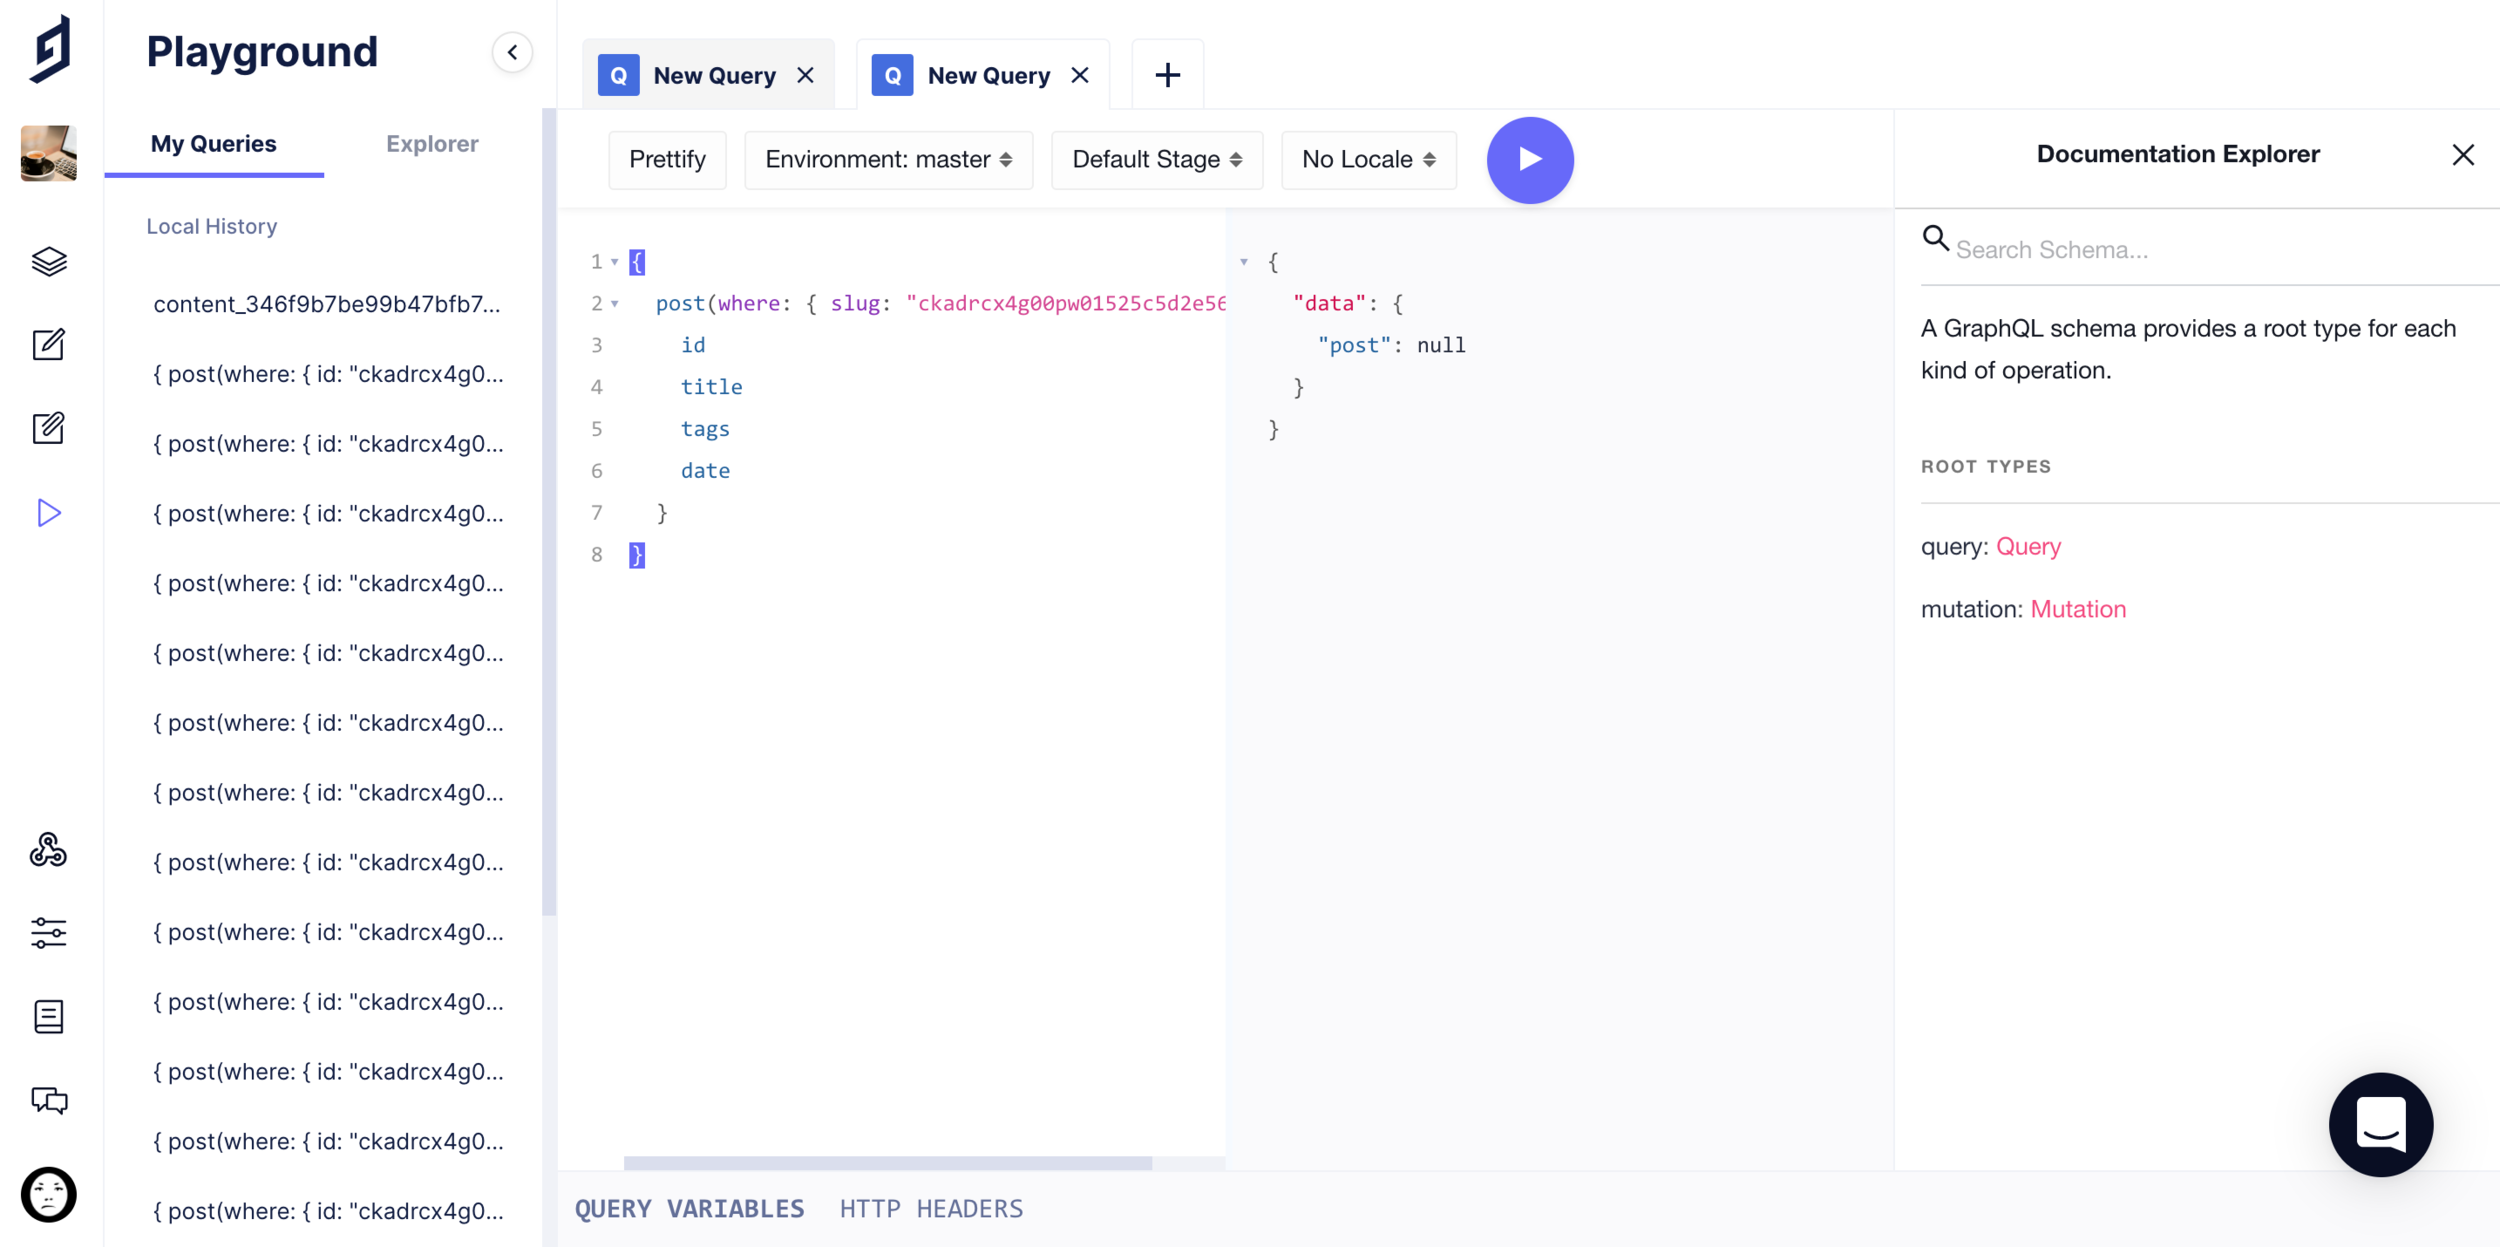Open the chat bubbles icon in sidebar
This screenshot has width=2500, height=1247.
(x=48, y=1100)
